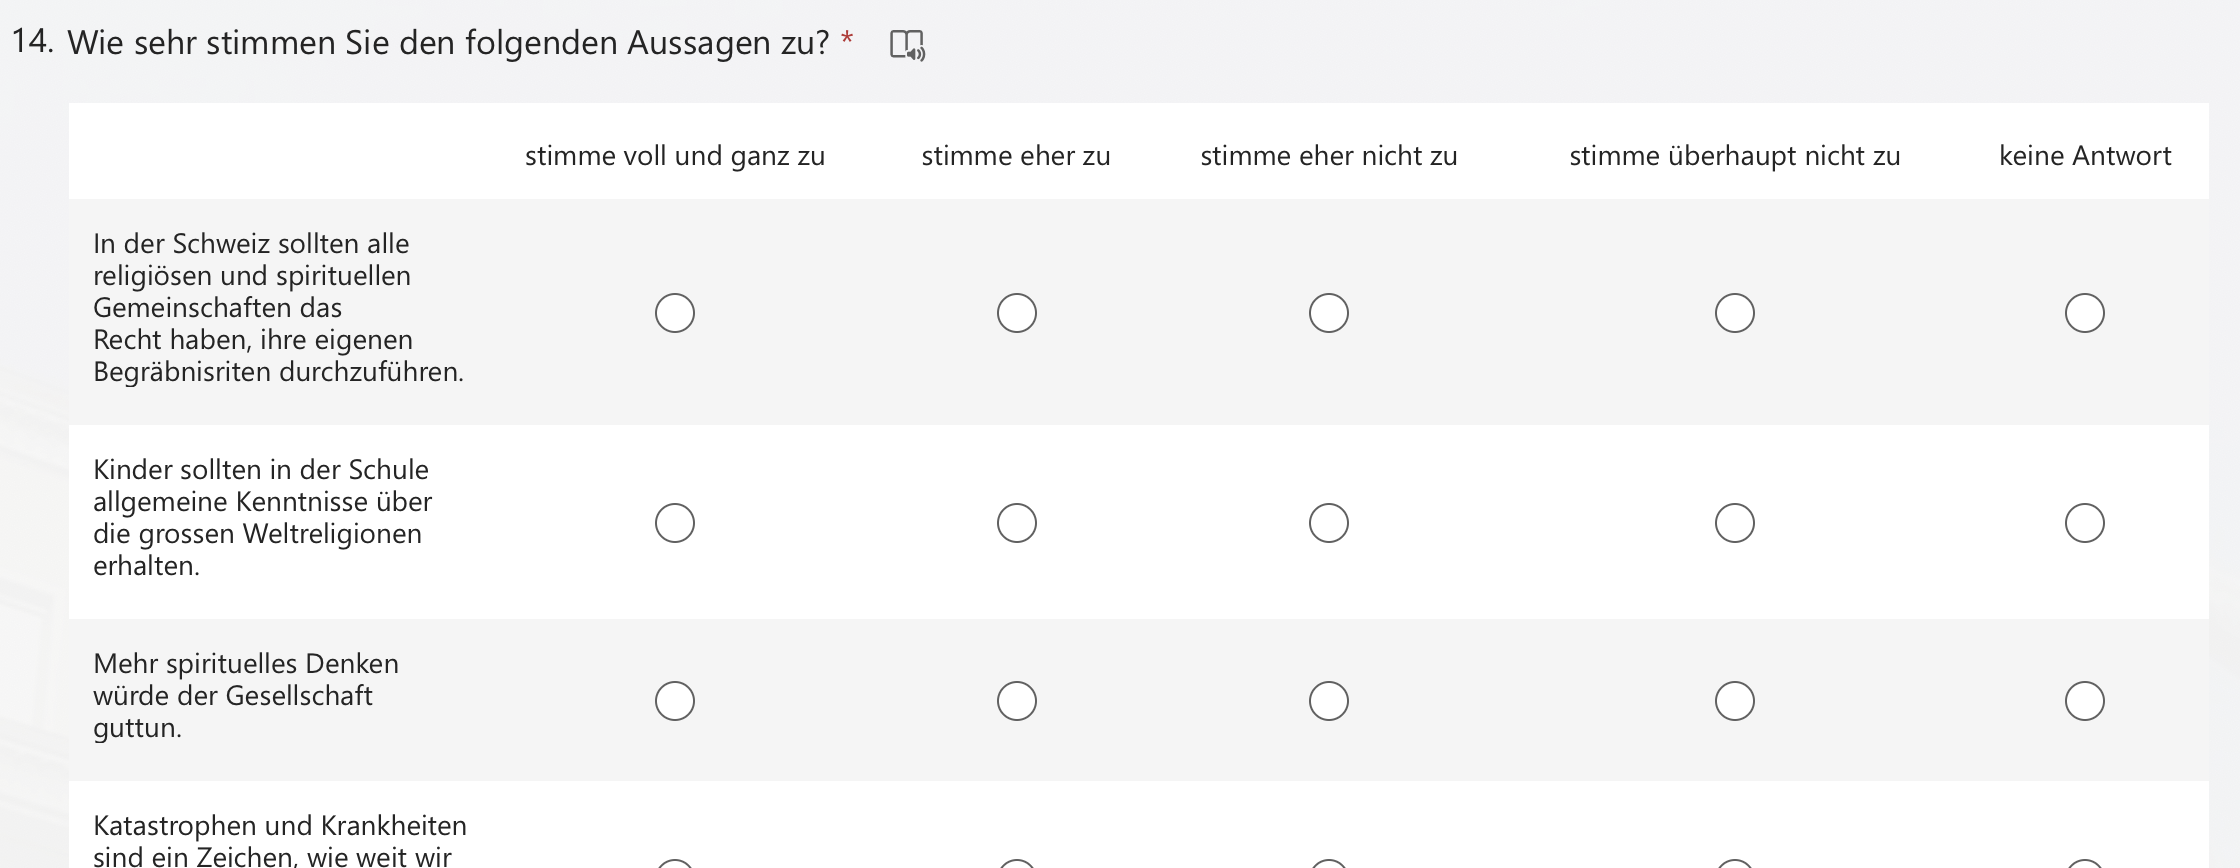
Task: Pick 'stimme eher zu' for spirituelles Denken row
Action: [1017, 701]
